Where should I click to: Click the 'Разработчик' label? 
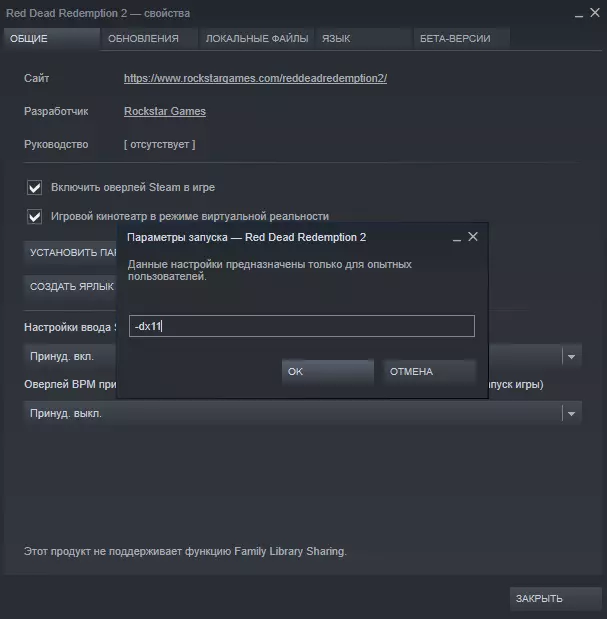[56, 111]
